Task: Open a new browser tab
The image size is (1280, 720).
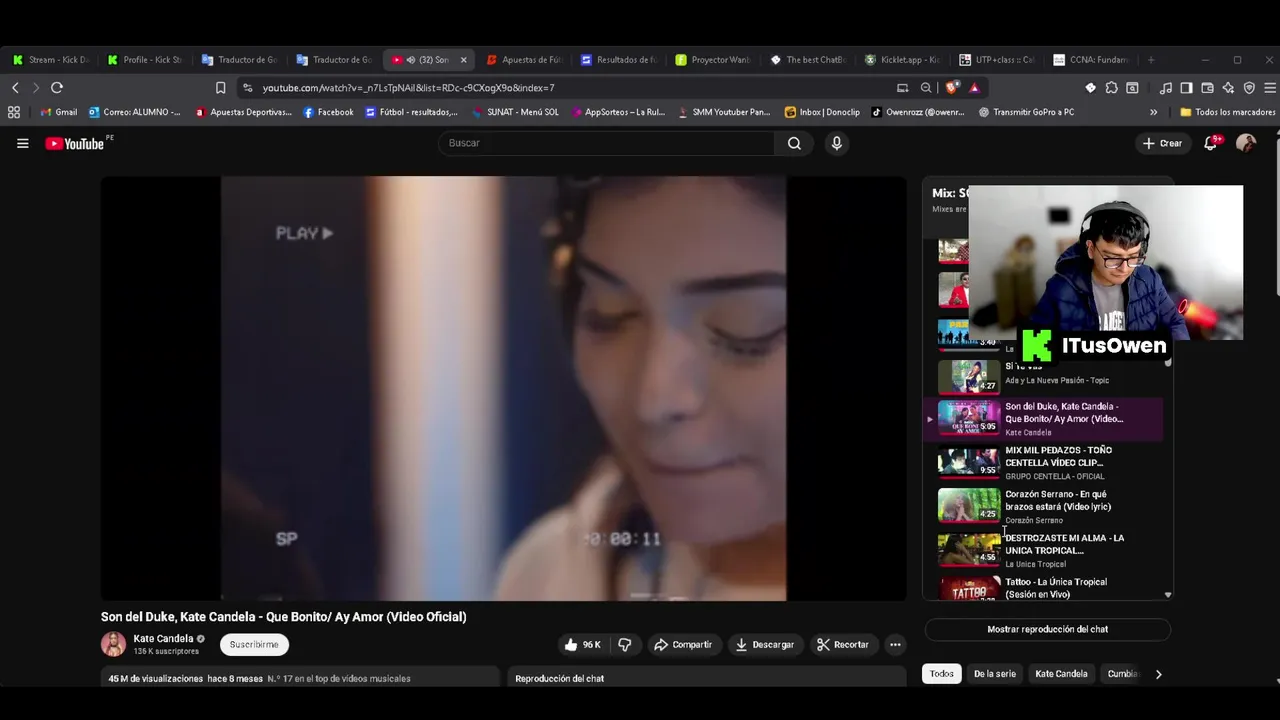Action: click(x=1151, y=60)
